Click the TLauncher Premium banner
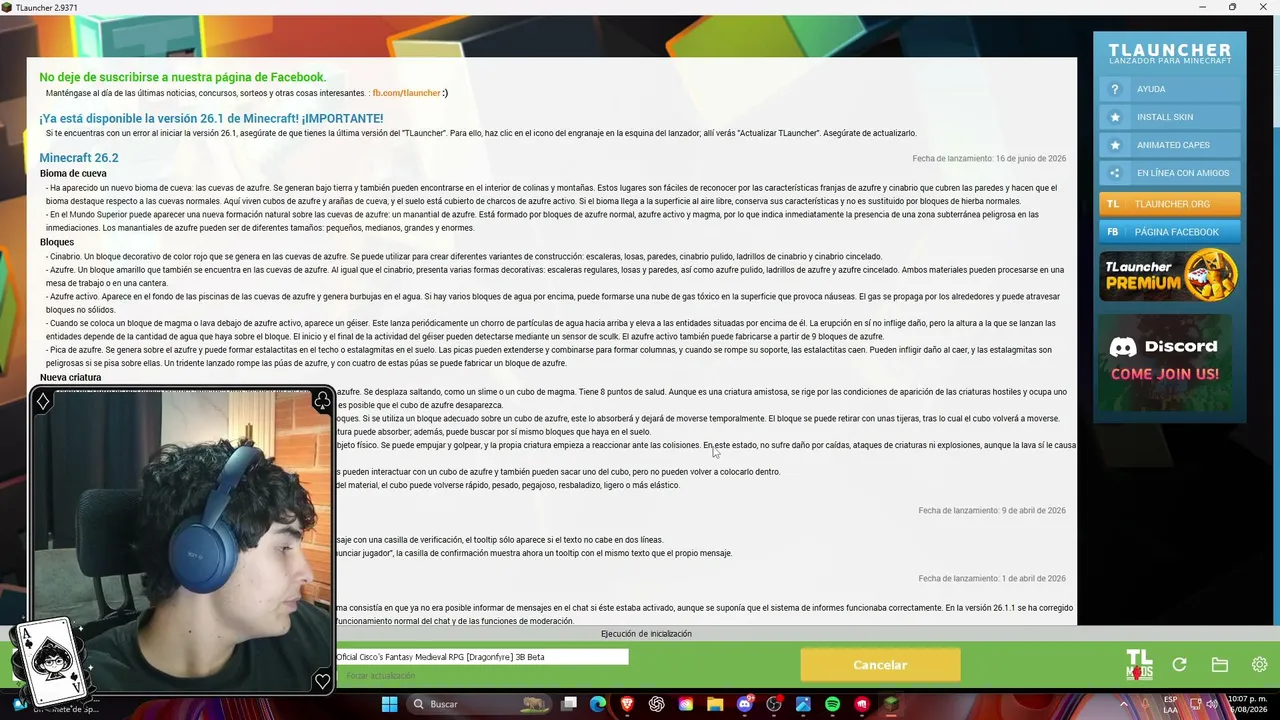Screen dimensions: 1280x720 [x=1169, y=276]
